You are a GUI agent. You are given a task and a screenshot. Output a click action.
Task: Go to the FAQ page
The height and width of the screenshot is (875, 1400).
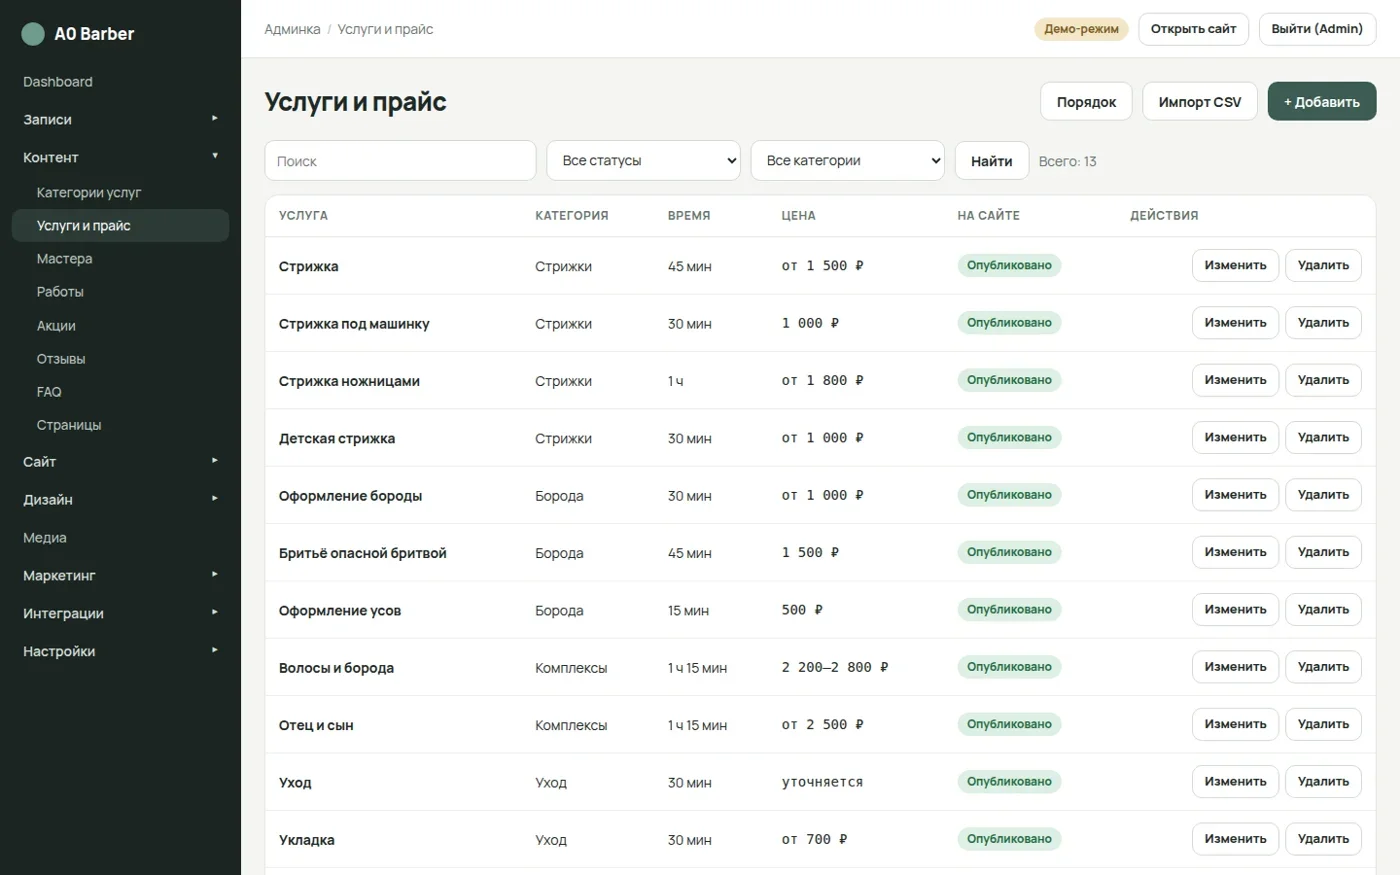pyautogui.click(x=120, y=392)
